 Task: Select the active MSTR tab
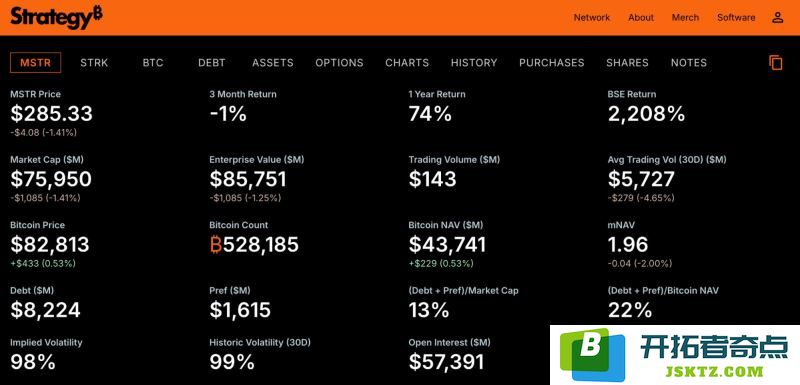(36, 63)
